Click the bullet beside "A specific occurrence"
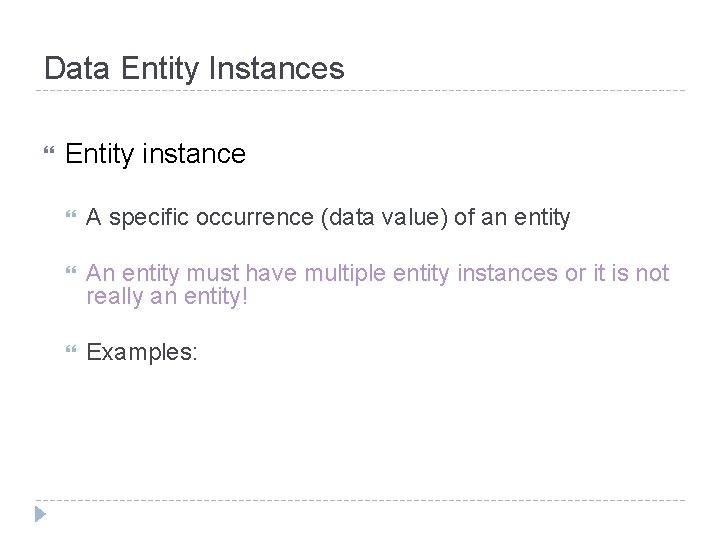720x540 pixels. (69, 217)
